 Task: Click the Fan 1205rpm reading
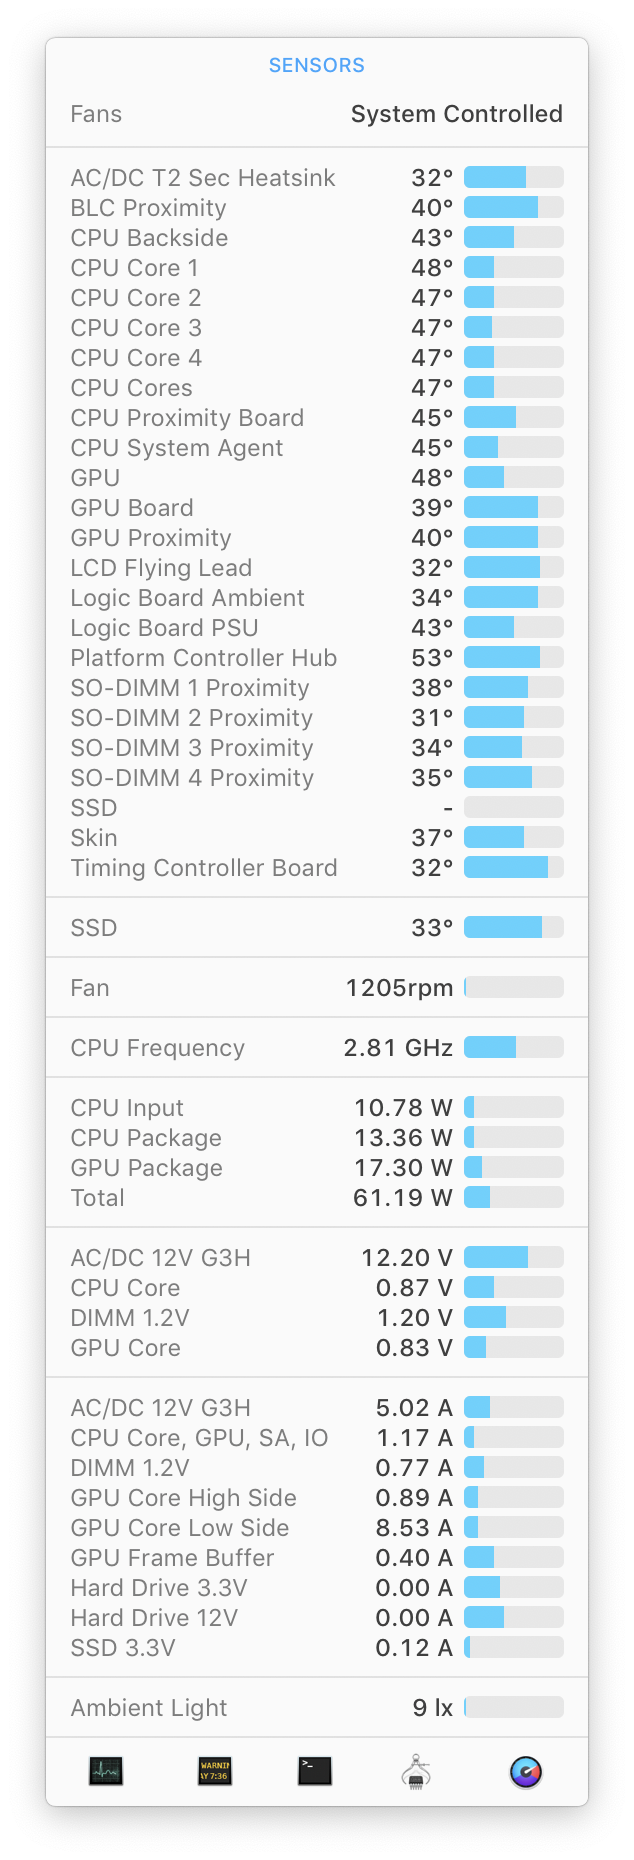tap(400, 987)
